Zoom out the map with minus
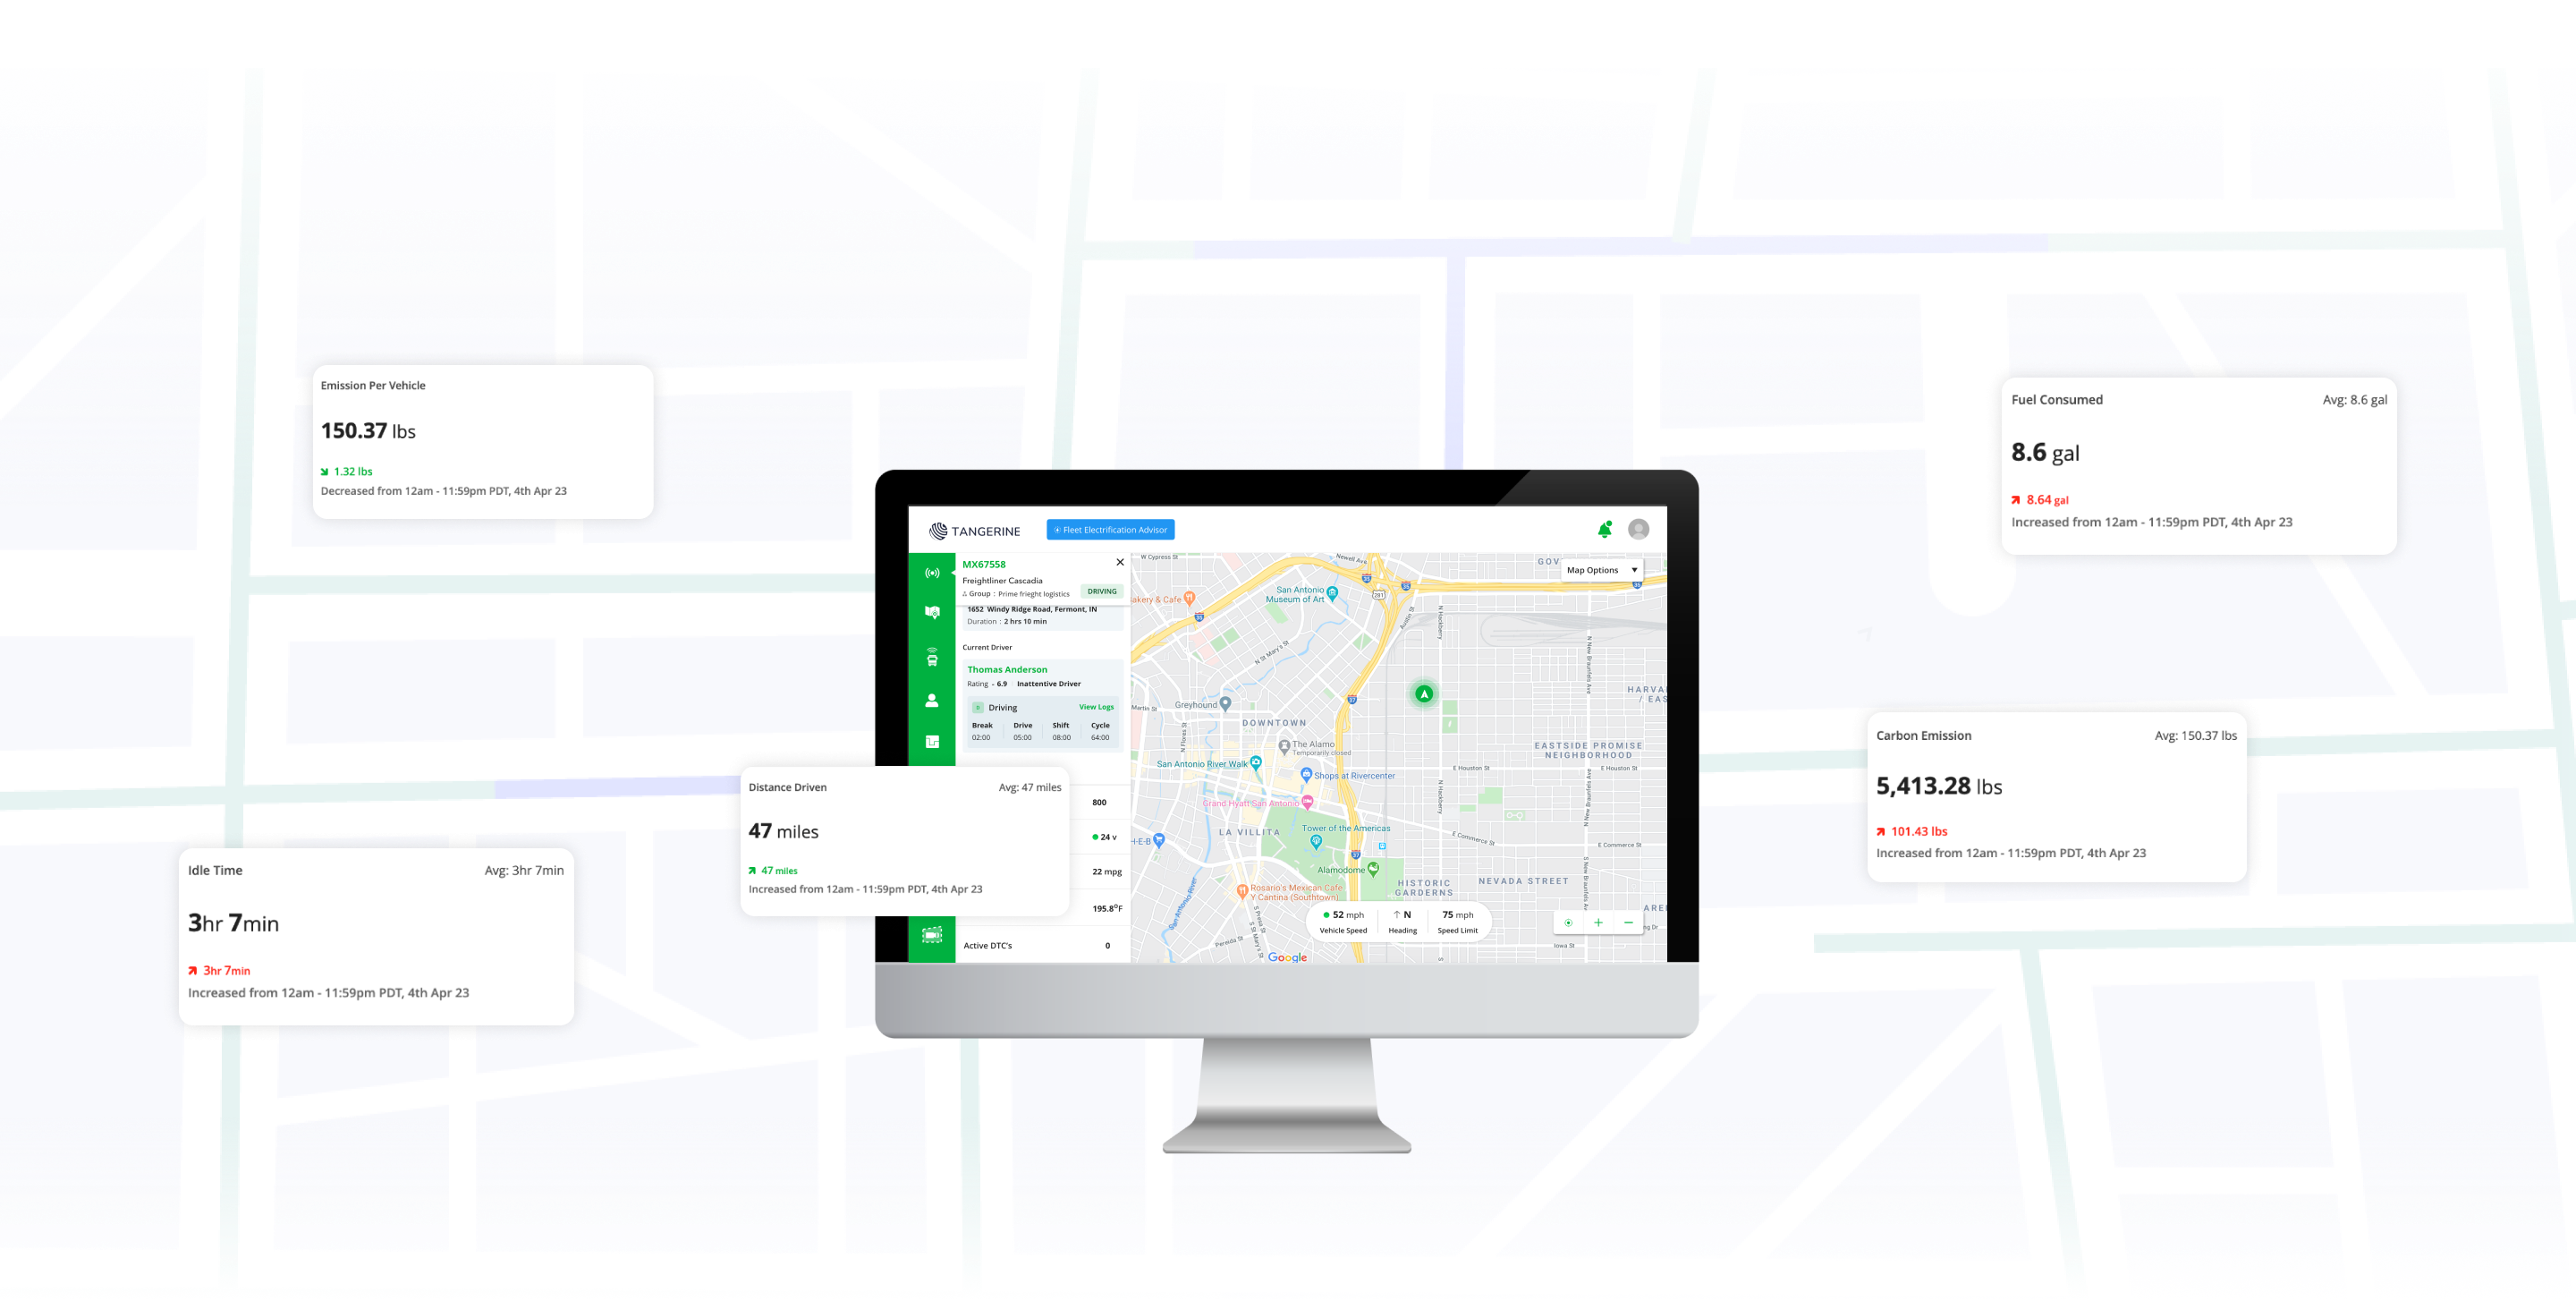Viewport: 2576px width, 1301px height. tap(1628, 922)
